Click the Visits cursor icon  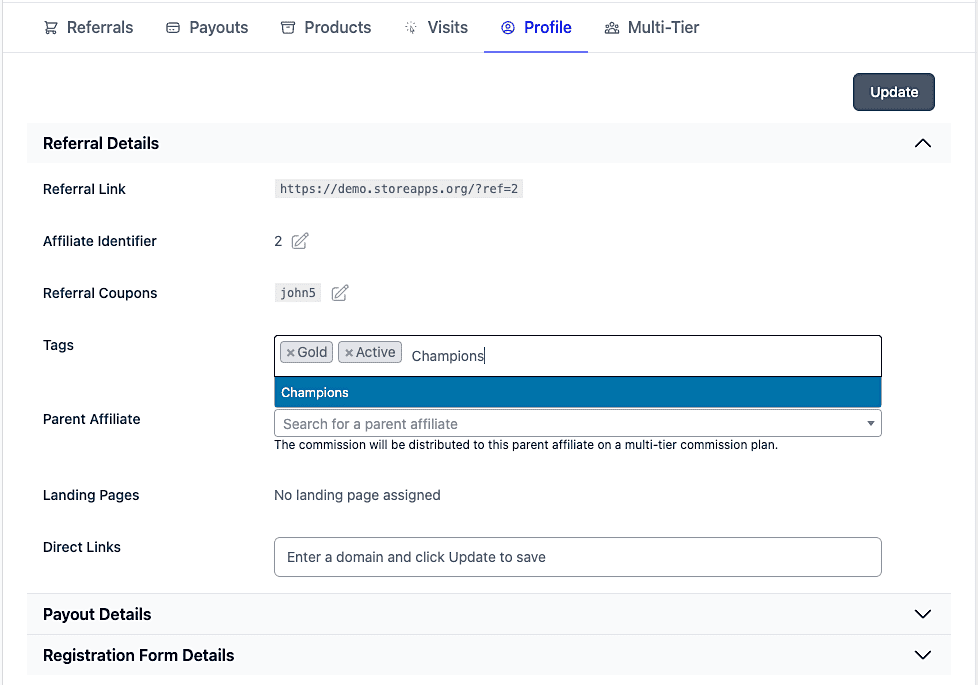[410, 27]
